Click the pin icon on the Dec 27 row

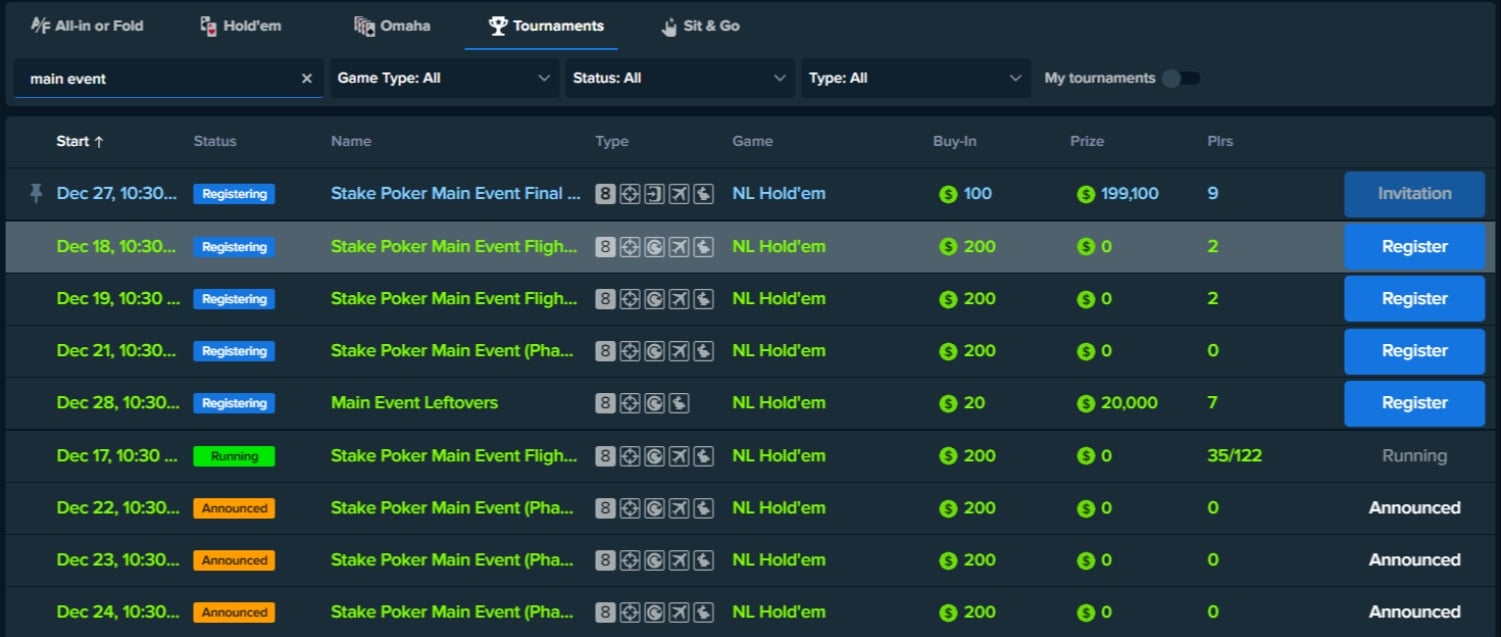36,194
